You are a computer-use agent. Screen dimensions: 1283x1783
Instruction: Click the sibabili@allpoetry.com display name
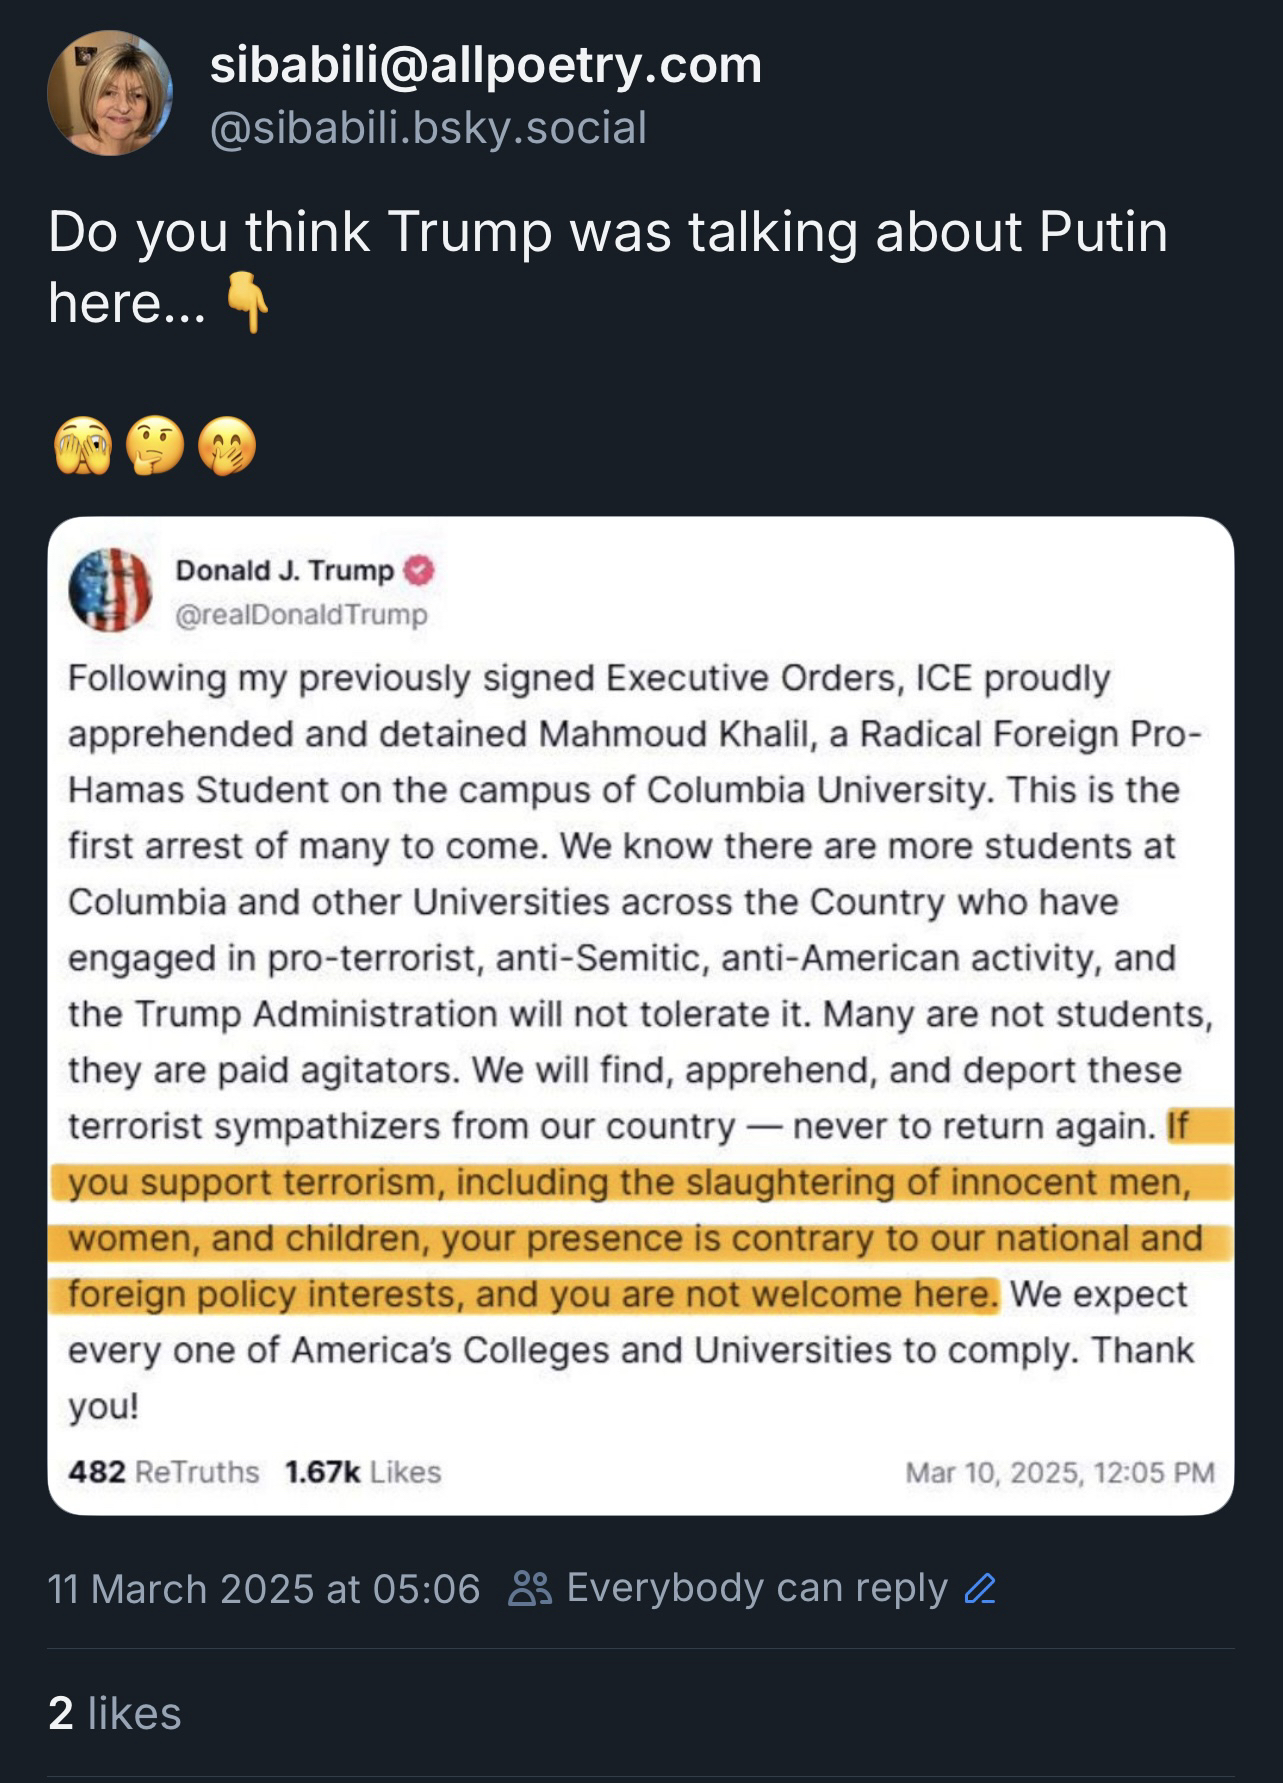pyautogui.click(x=485, y=66)
